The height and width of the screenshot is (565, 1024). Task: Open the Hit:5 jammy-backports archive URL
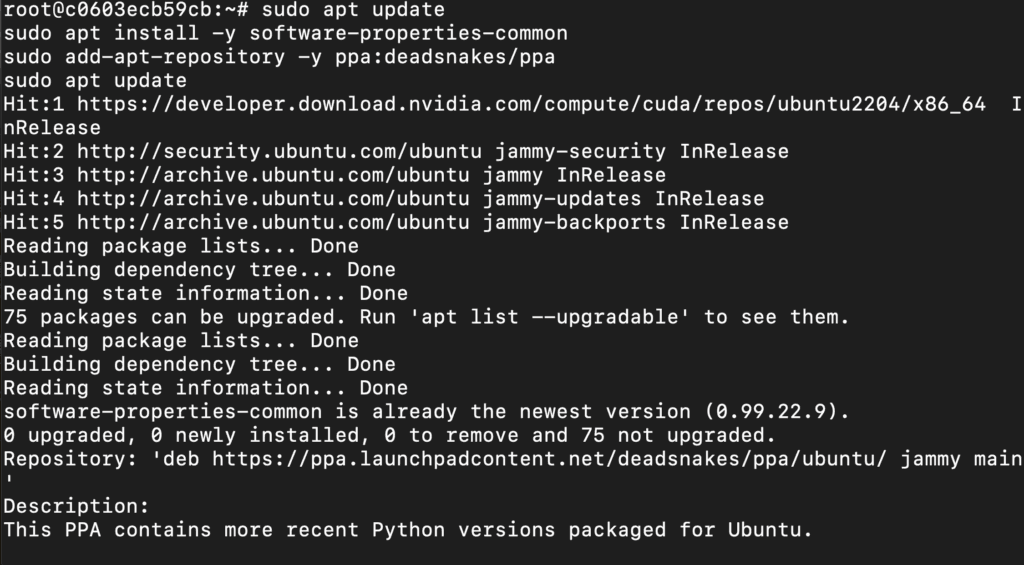click(273, 222)
